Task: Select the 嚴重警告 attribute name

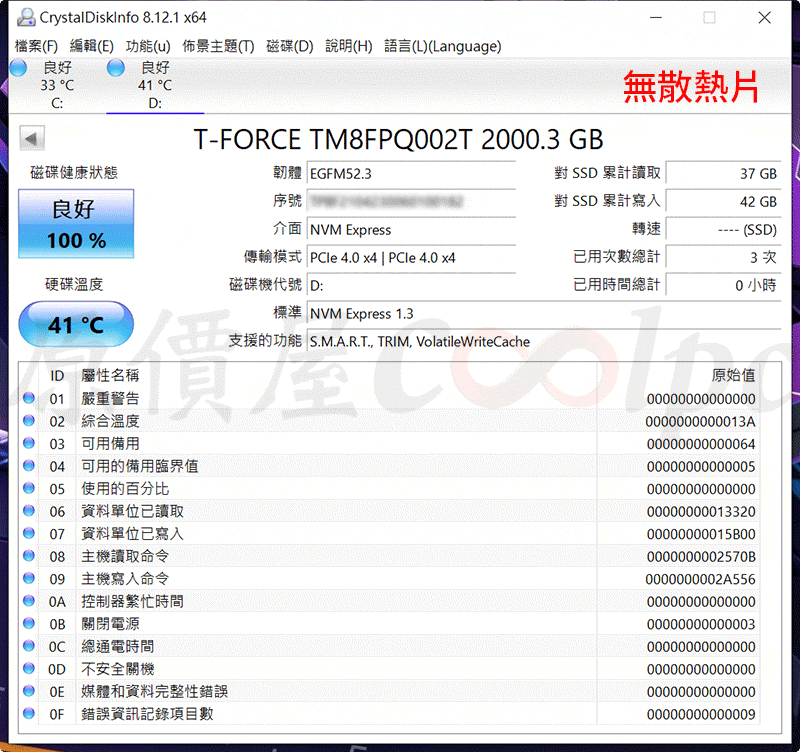Action: coord(110,398)
